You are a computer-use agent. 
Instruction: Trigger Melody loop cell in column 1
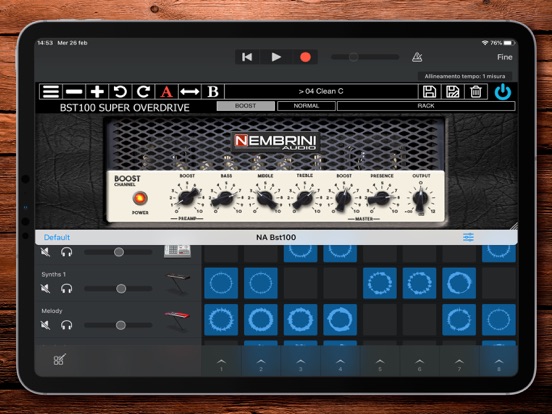[x=221, y=320]
